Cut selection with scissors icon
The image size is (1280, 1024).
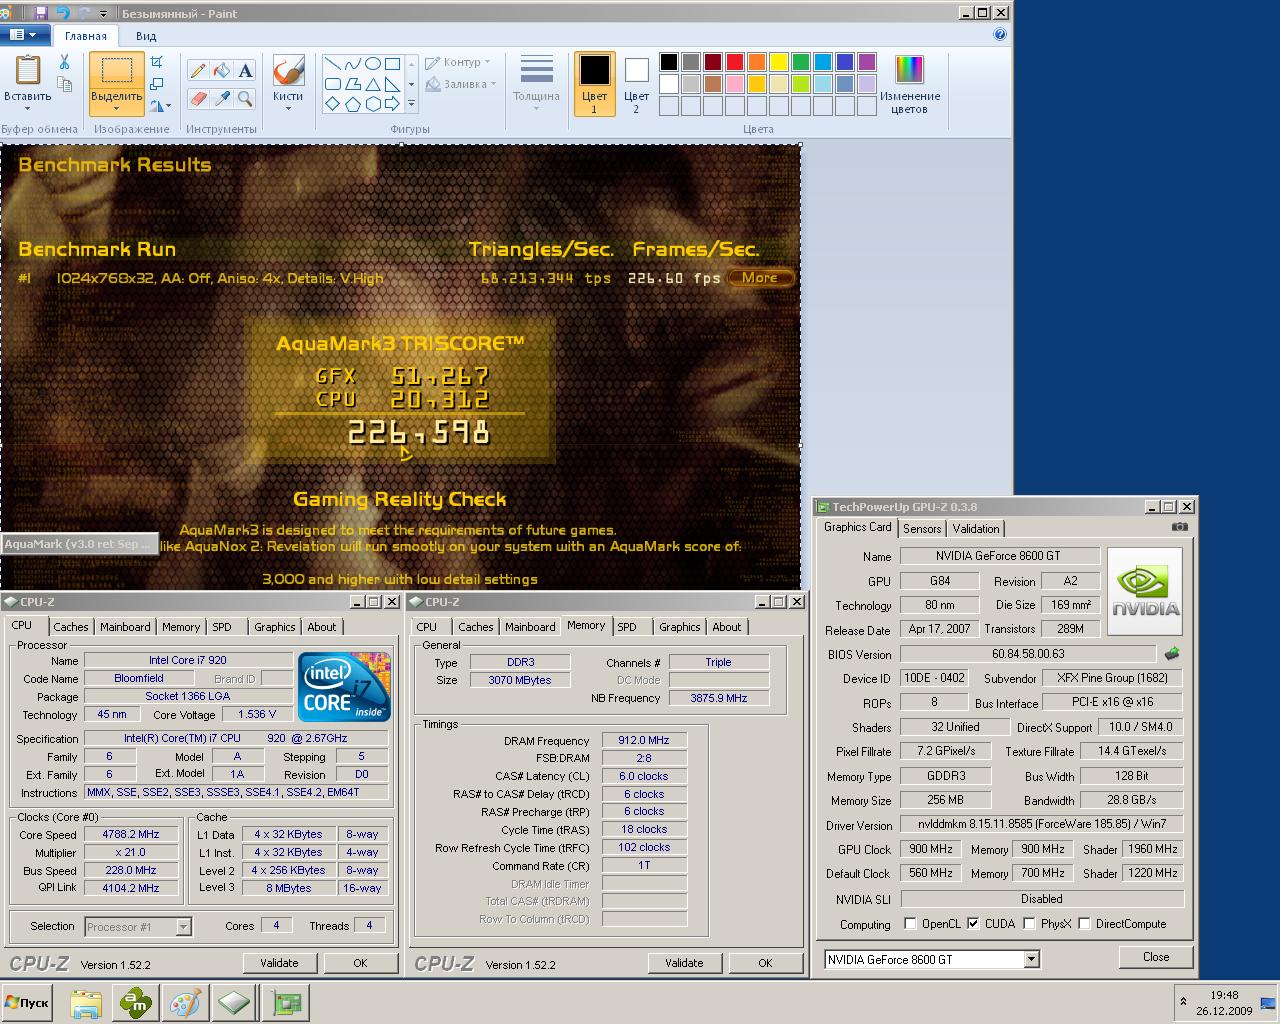coord(64,62)
